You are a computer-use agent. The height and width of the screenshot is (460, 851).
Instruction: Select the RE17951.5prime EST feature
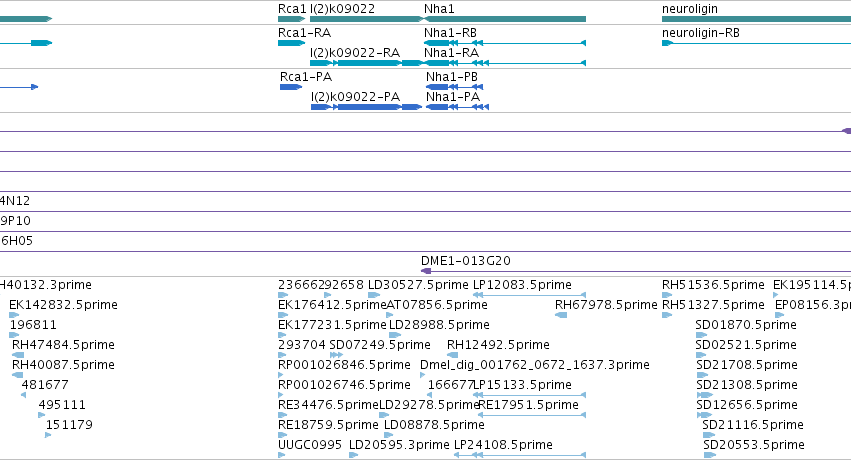[x=532, y=415]
